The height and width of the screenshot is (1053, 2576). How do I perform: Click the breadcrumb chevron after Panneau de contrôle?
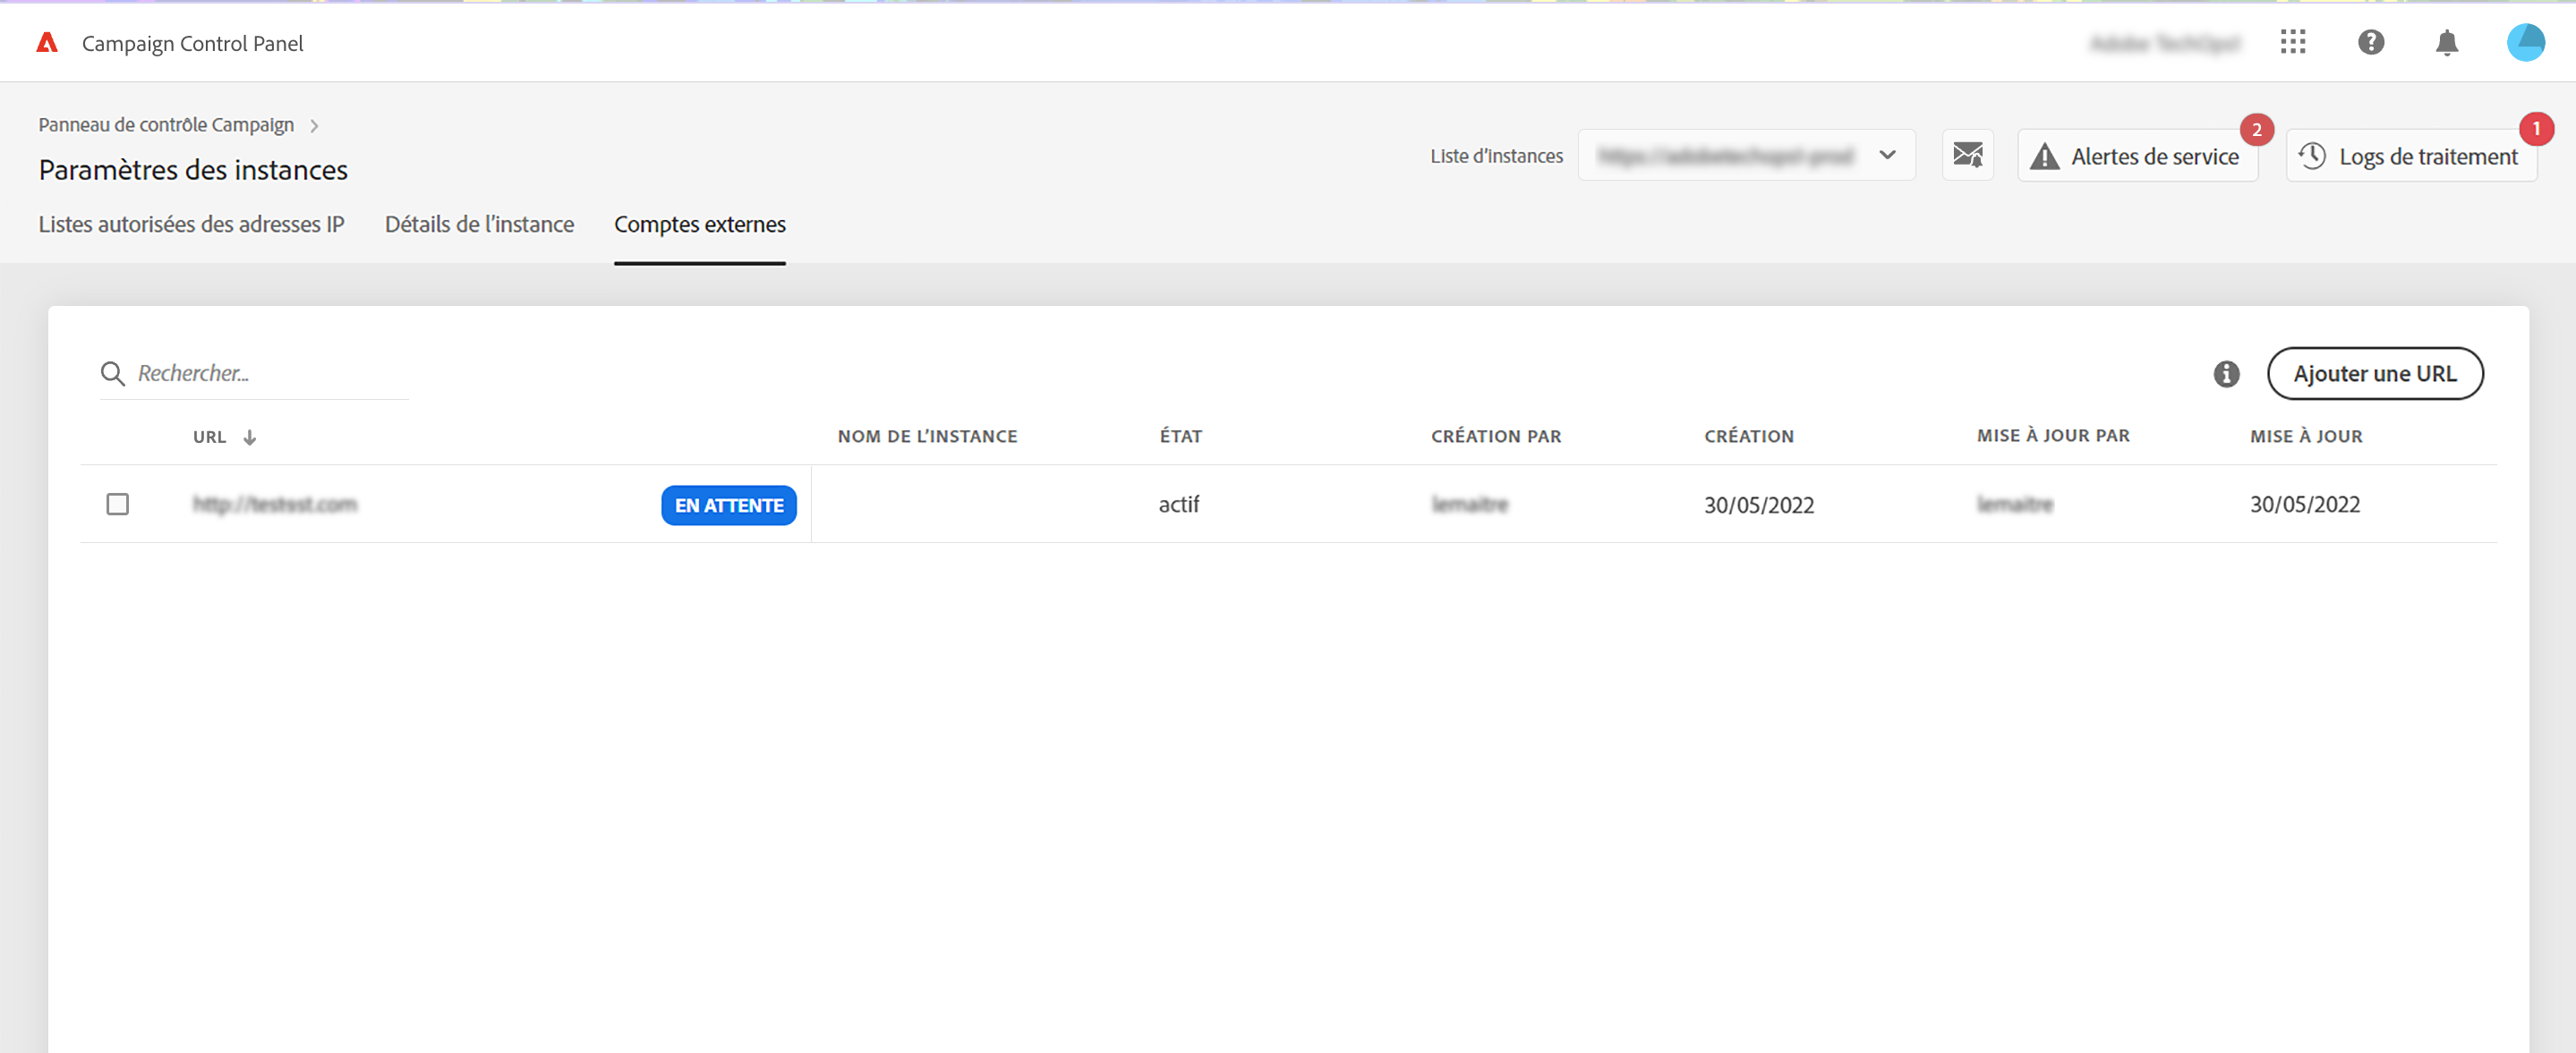(x=314, y=125)
